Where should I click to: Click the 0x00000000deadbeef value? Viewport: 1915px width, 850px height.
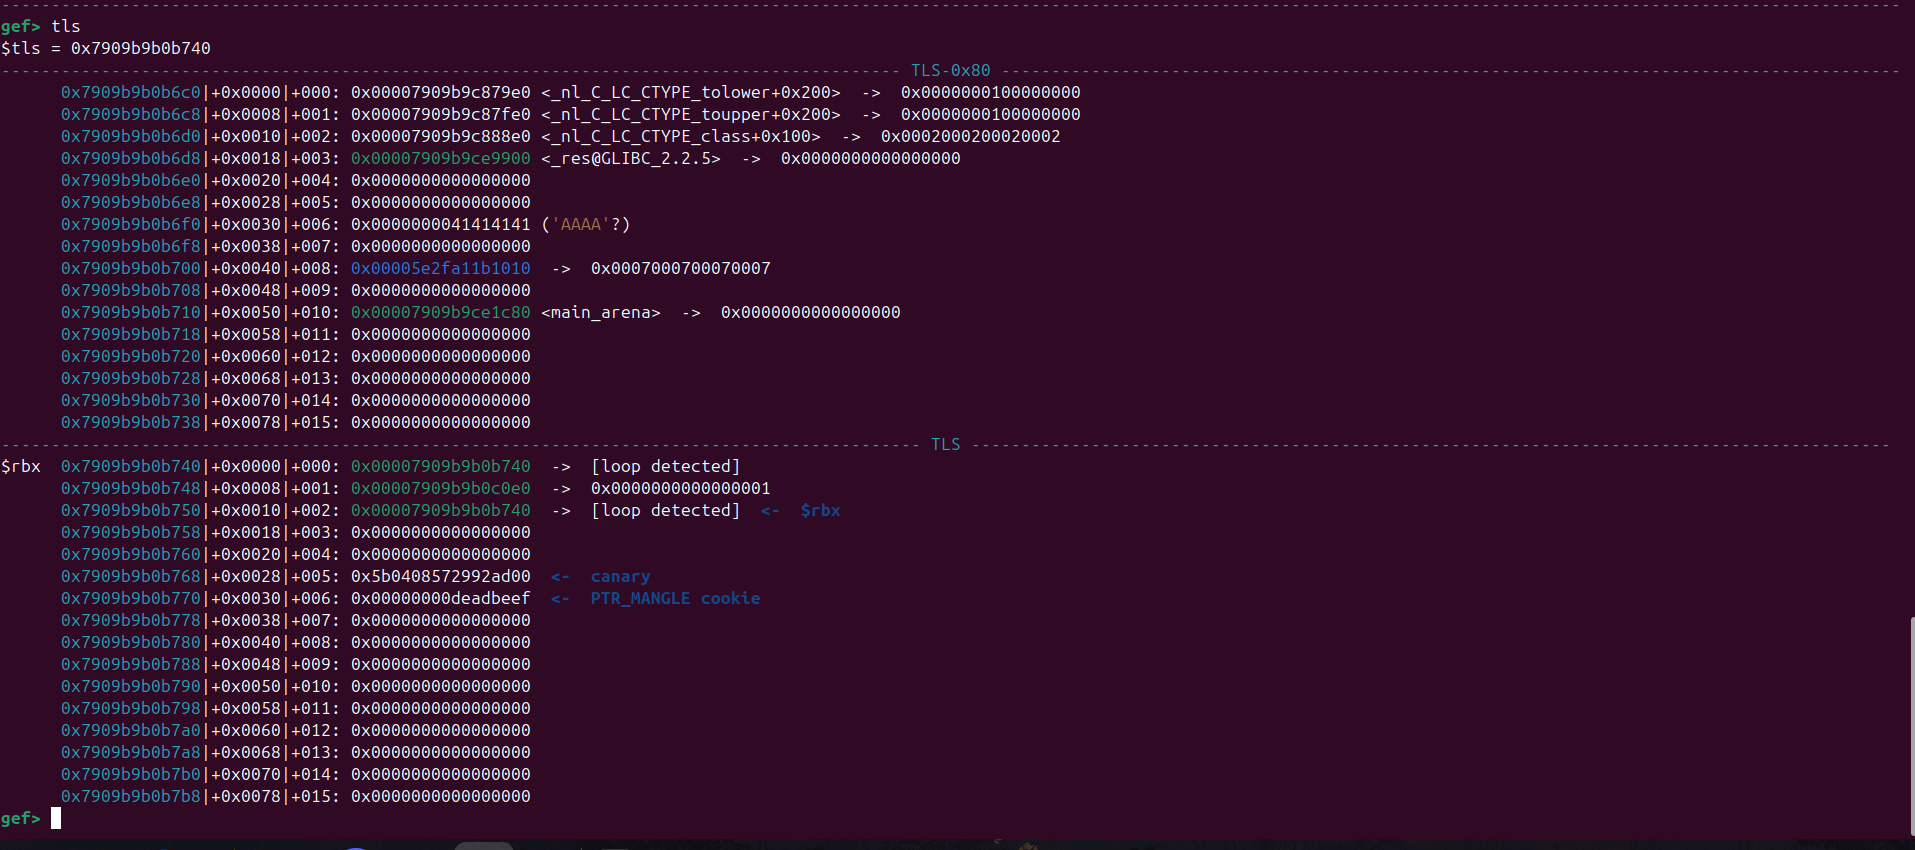tap(440, 598)
